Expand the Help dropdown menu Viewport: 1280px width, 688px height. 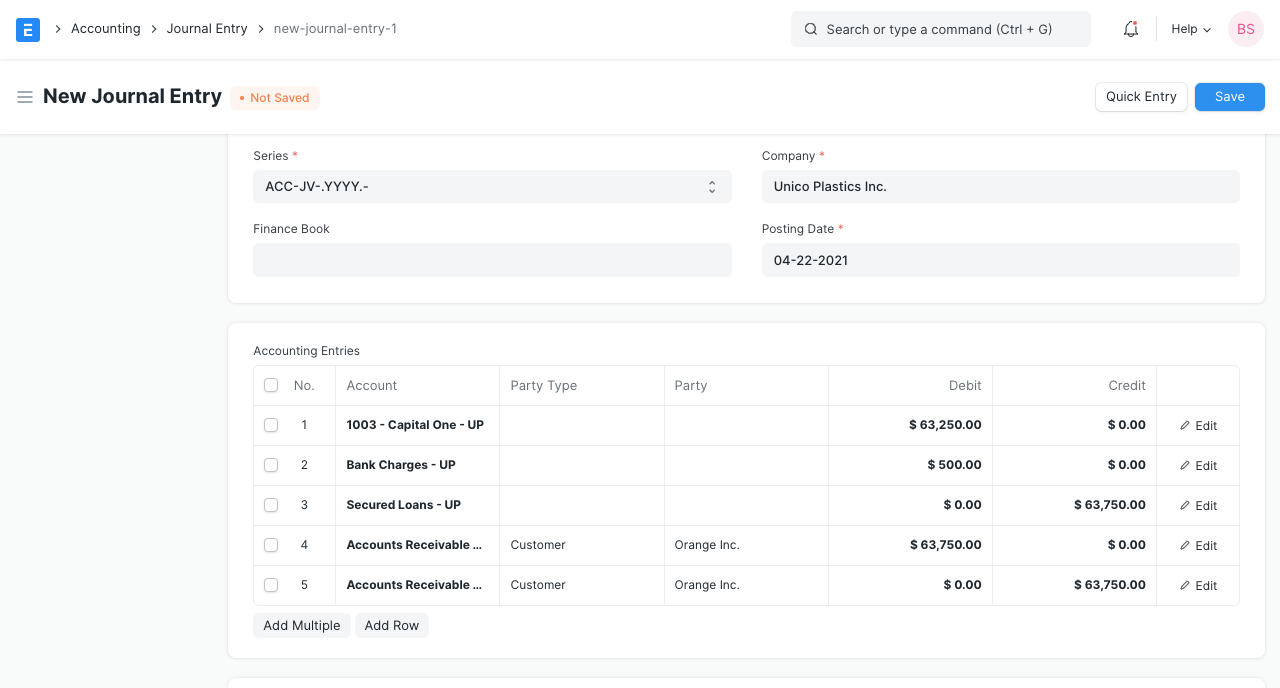pyautogui.click(x=1190, y=30)
